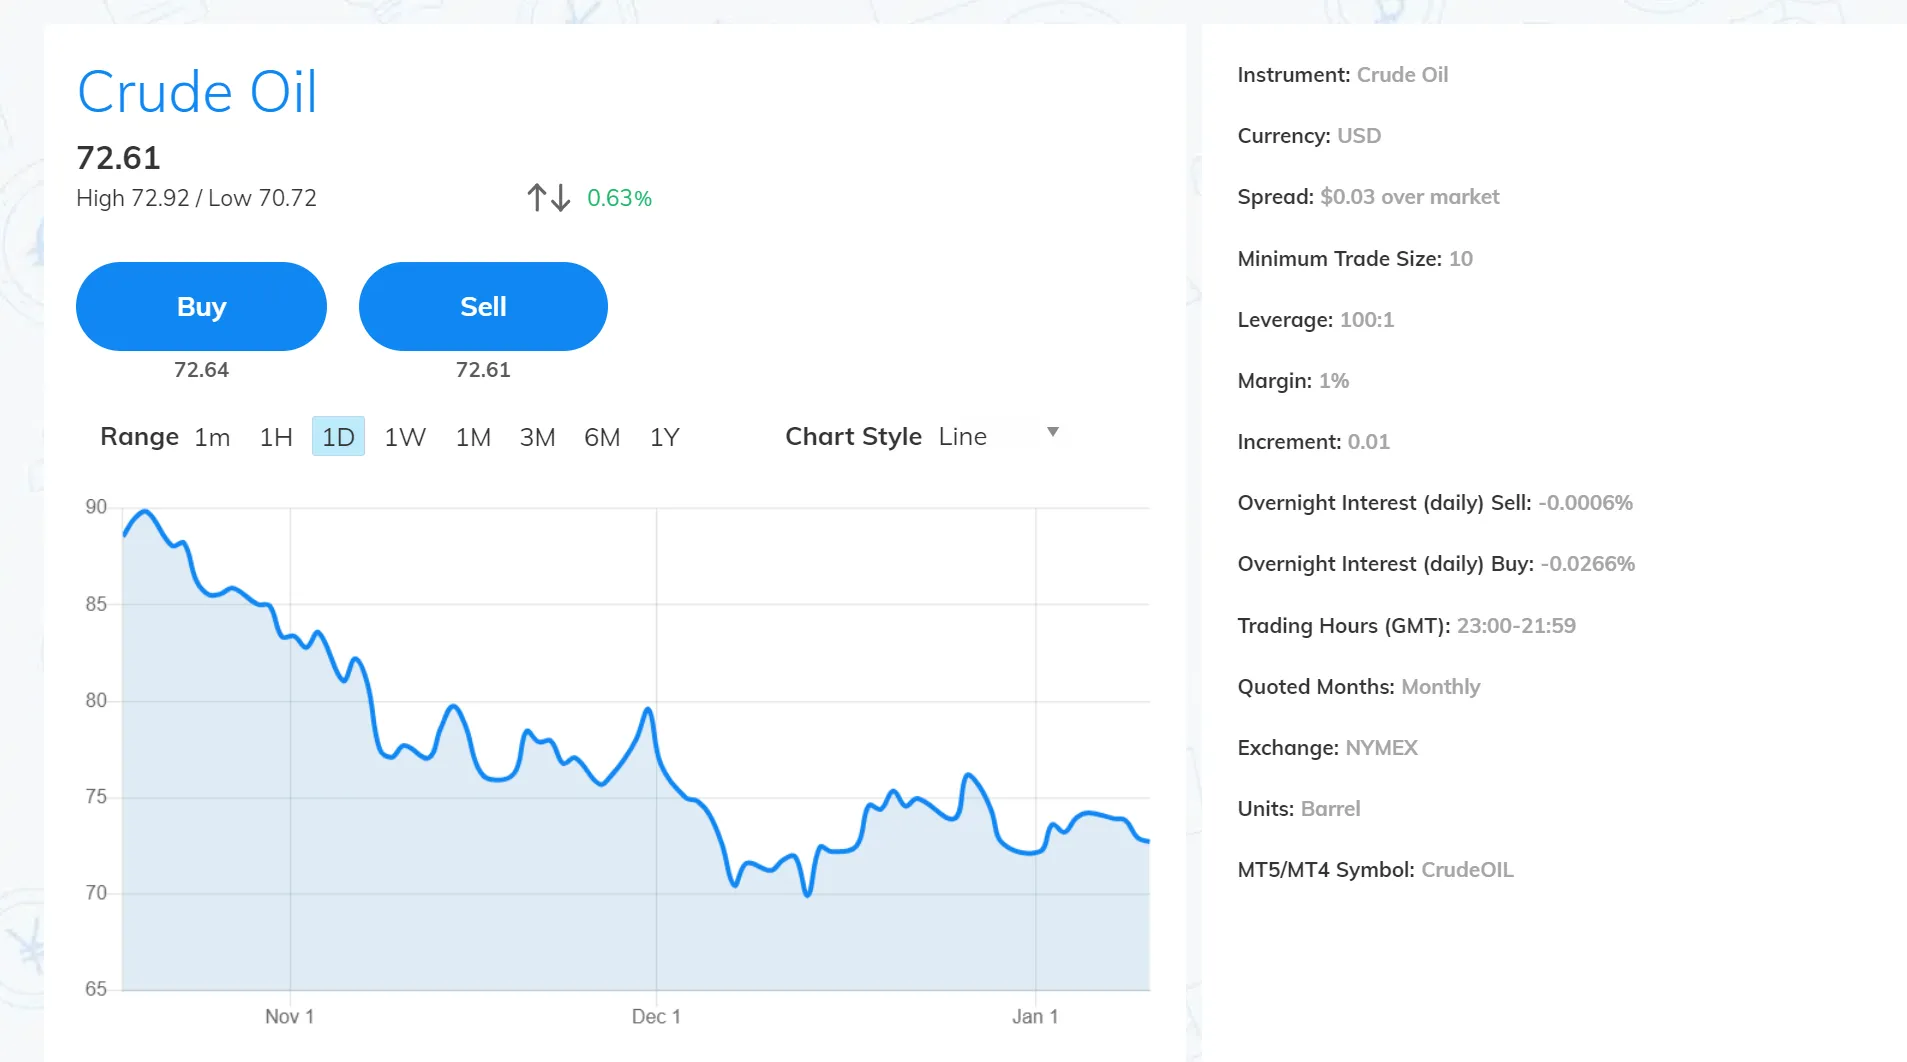The image size is (1907, 1062).
Task: Choose the 1Y range
Action: pos(665,437)
